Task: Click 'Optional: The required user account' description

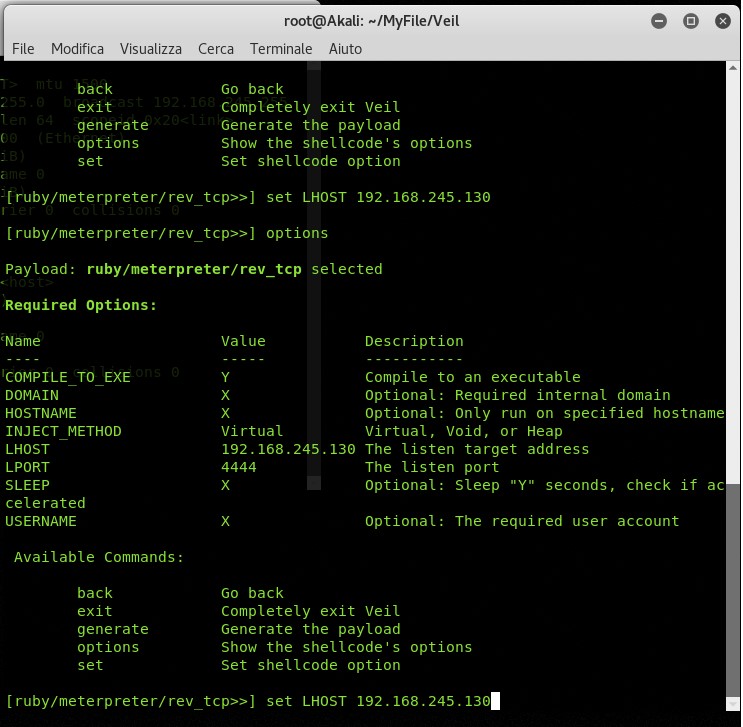Action: (522, 521)
